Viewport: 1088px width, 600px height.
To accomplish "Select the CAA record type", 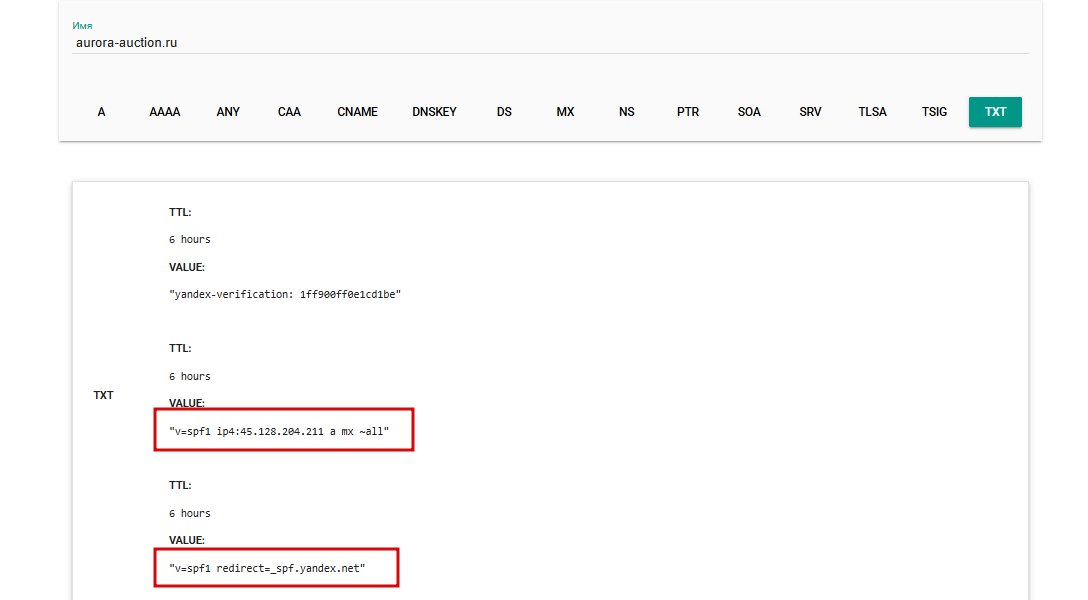I will click(x=289, y=112).
